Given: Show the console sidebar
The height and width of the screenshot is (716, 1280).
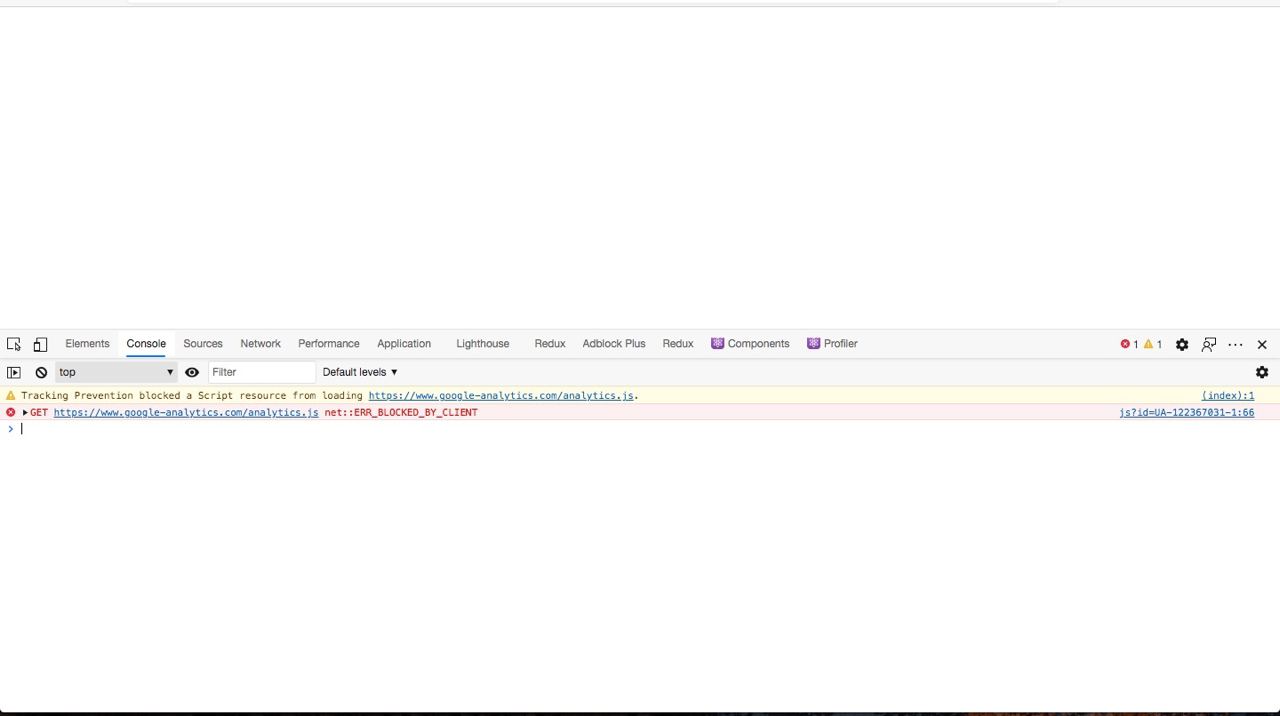Looking at the screenshot, I should (x=14, y=372).
